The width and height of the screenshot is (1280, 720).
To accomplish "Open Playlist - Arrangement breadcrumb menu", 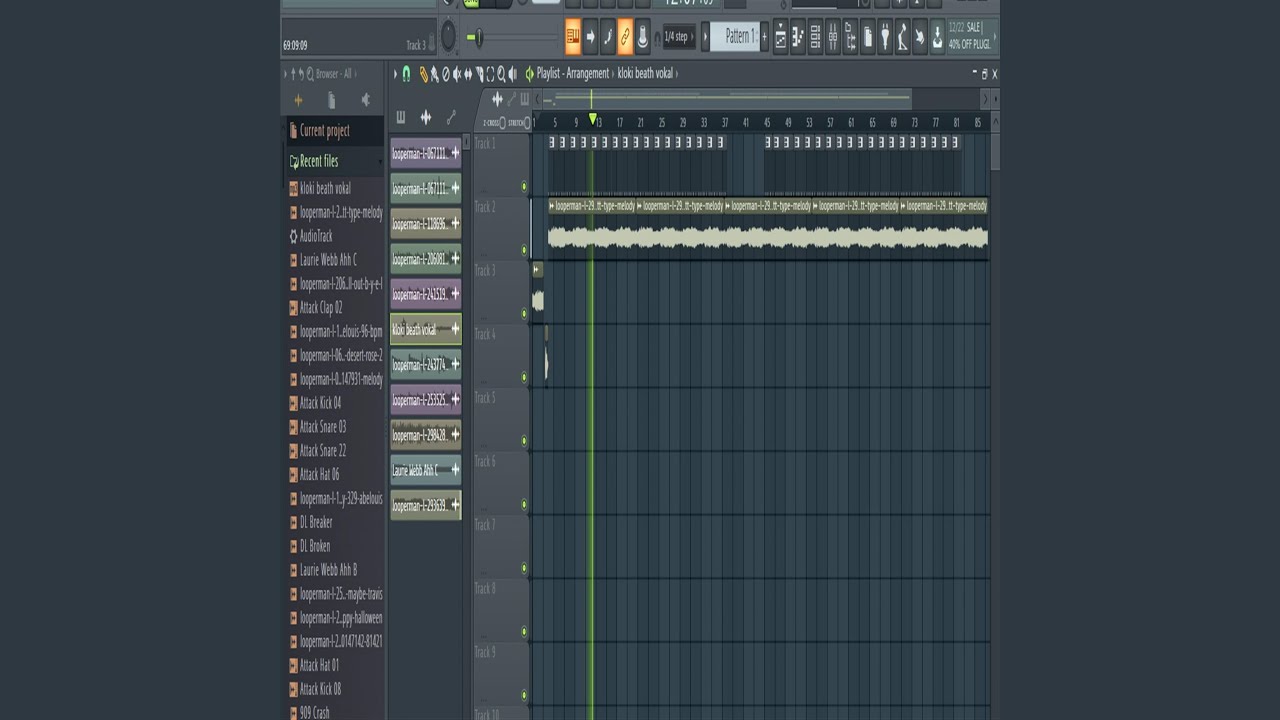I will pyautogui.click(x=572, y=74).
